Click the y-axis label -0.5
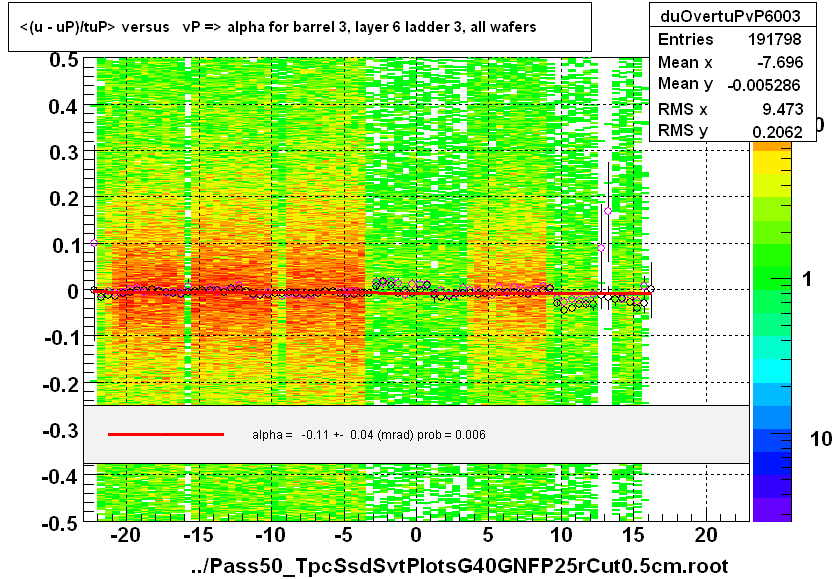Viewport: 833px width, 579px height. (x=61, y=523)
